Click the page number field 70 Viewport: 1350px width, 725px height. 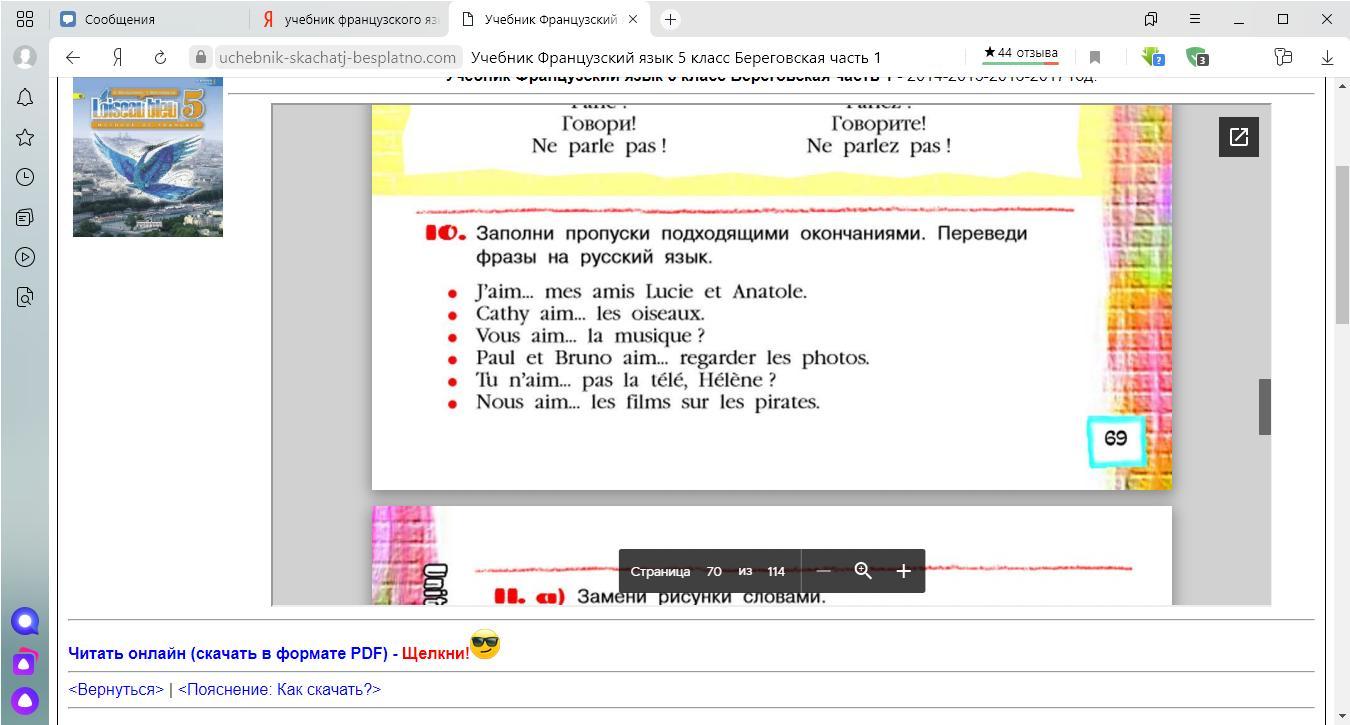[713, 571]
